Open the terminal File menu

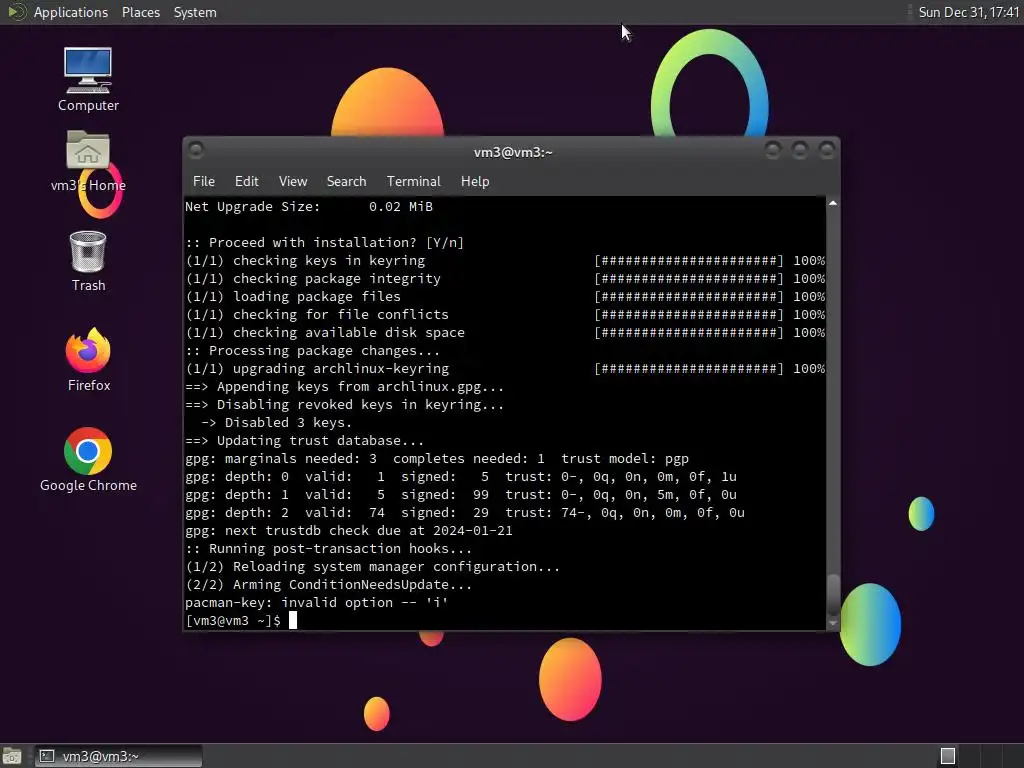tap(204, 182)
